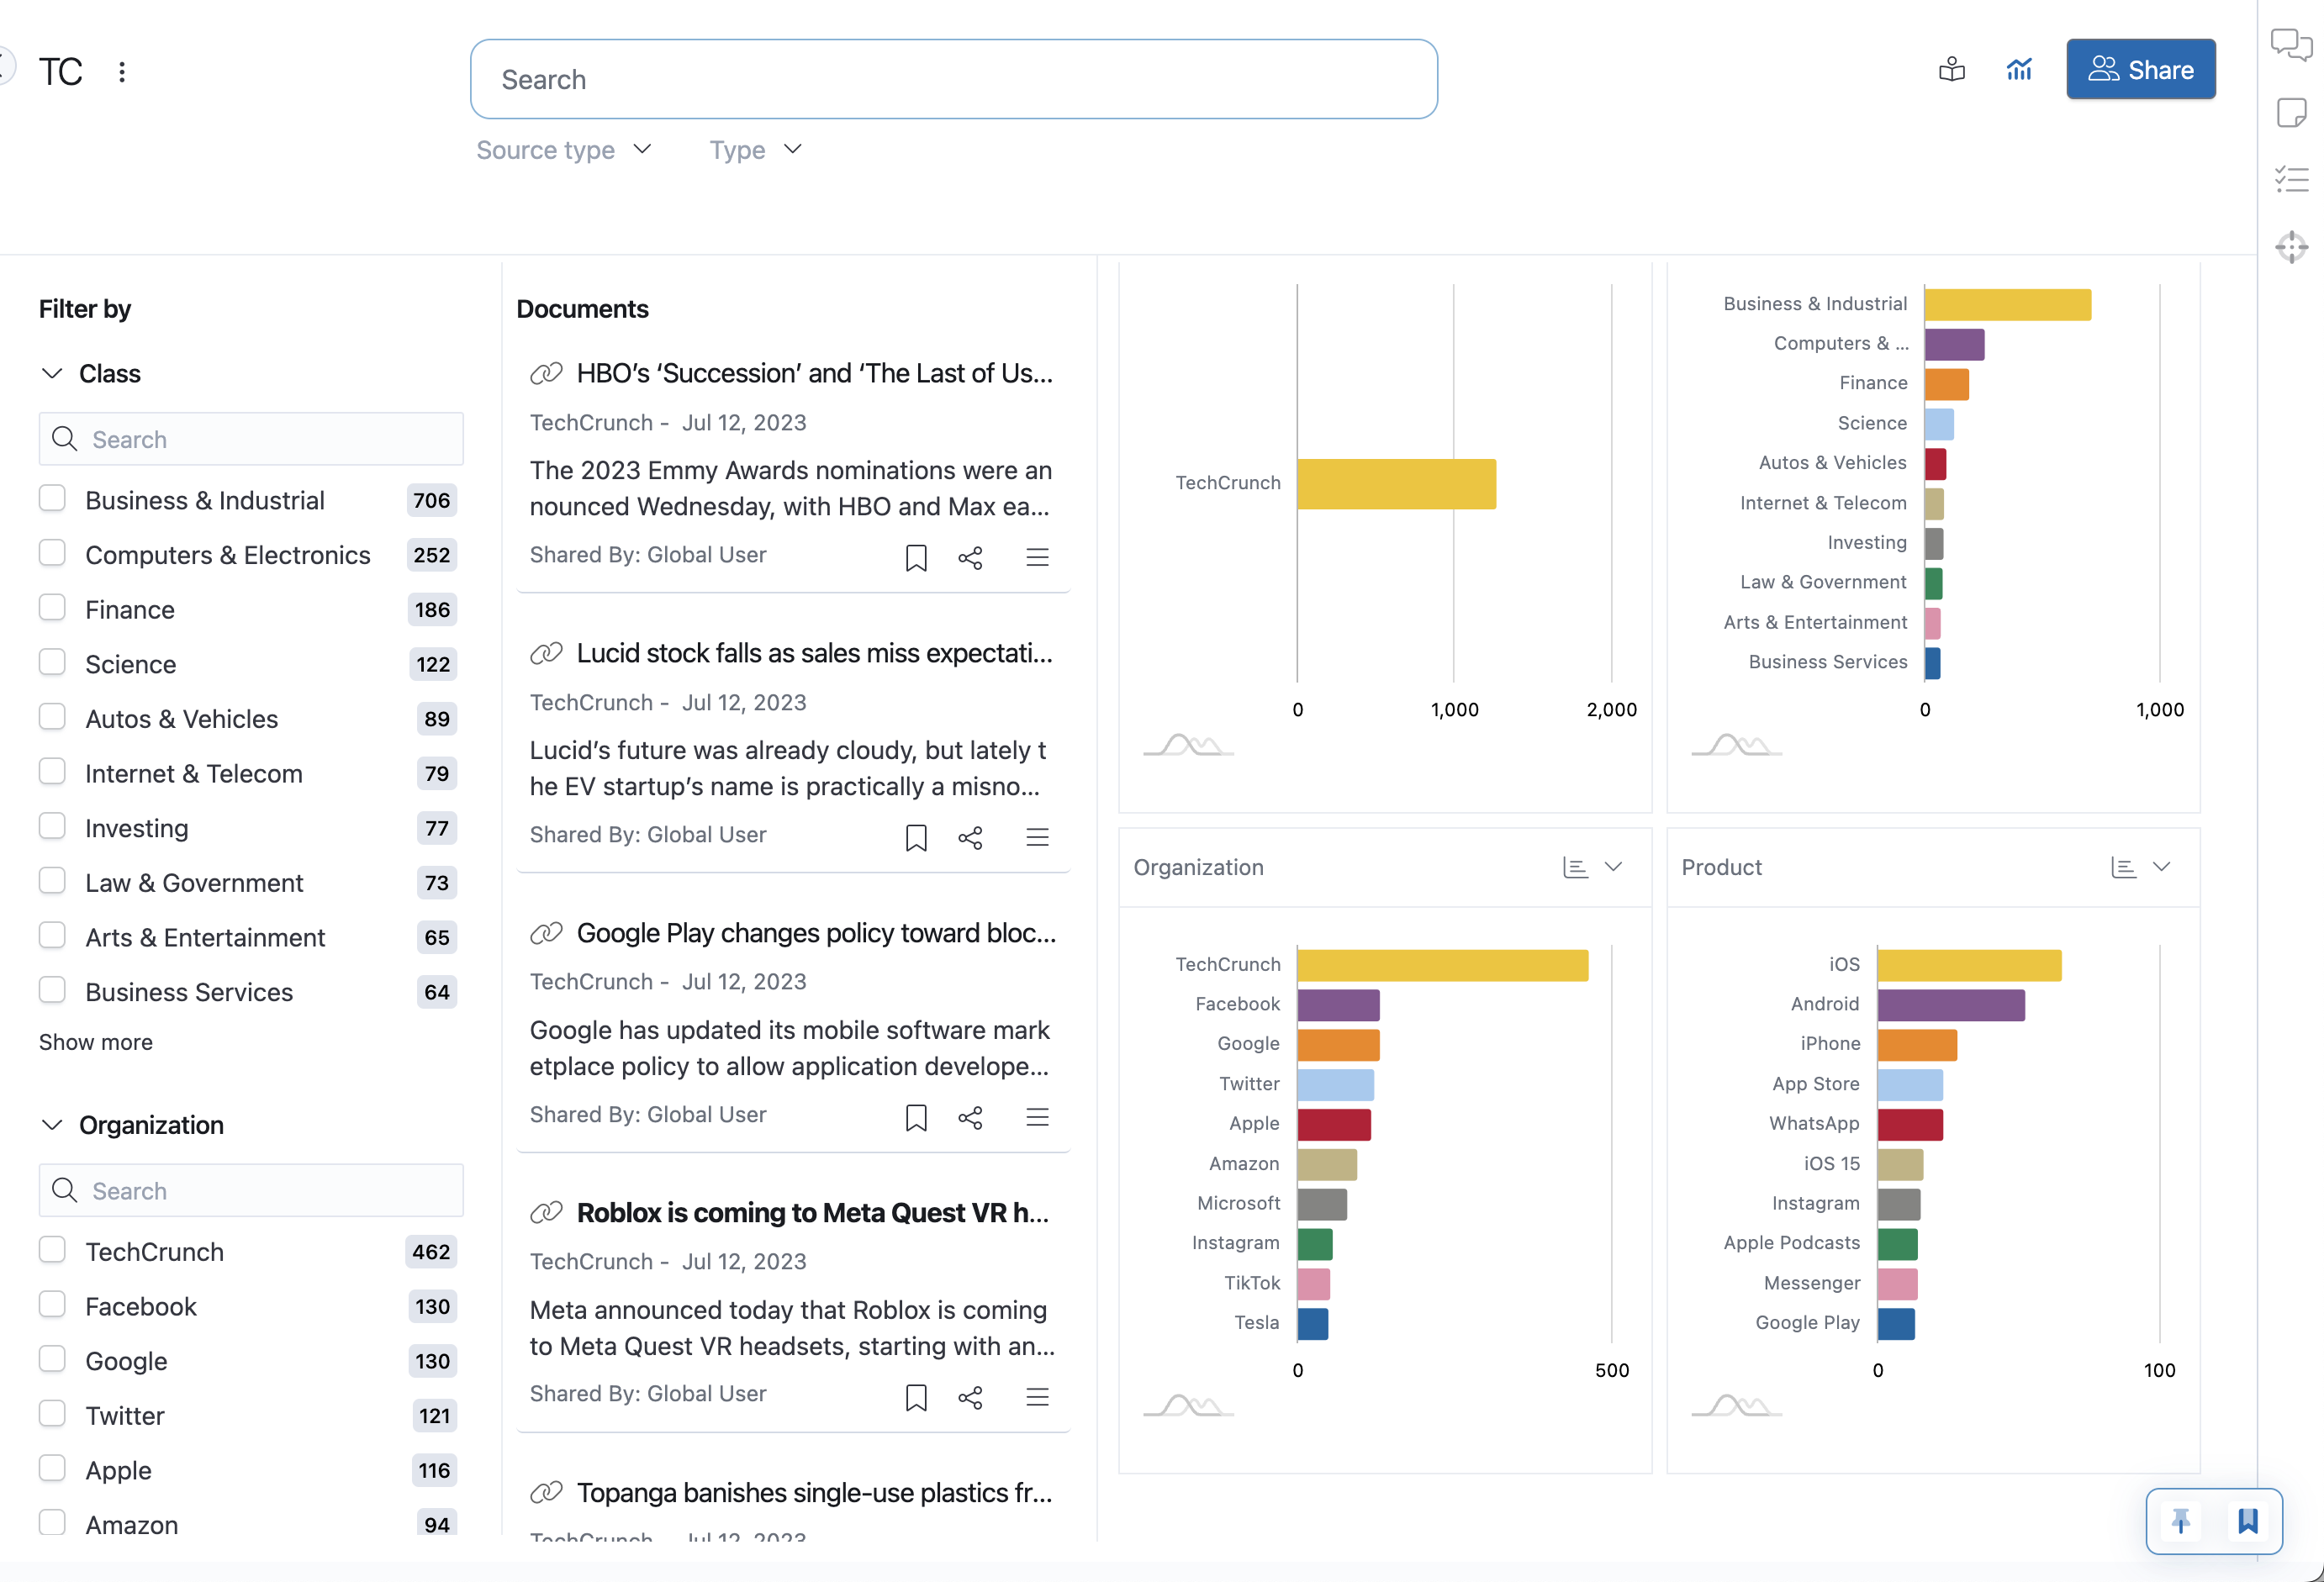Click the yellow TechCrunch bar in source chart
The image size is (2324, 1582).
click(1396, 484)
